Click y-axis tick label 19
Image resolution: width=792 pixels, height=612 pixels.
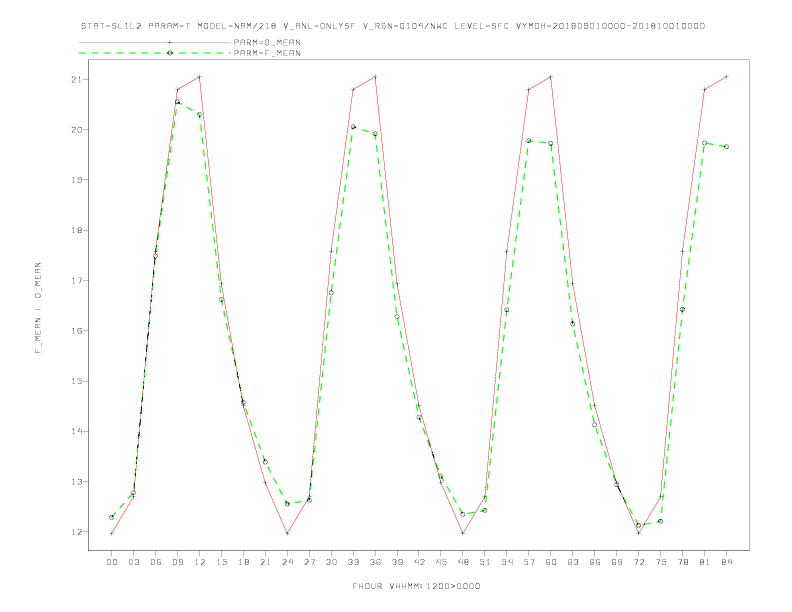(x=77, y=180)
